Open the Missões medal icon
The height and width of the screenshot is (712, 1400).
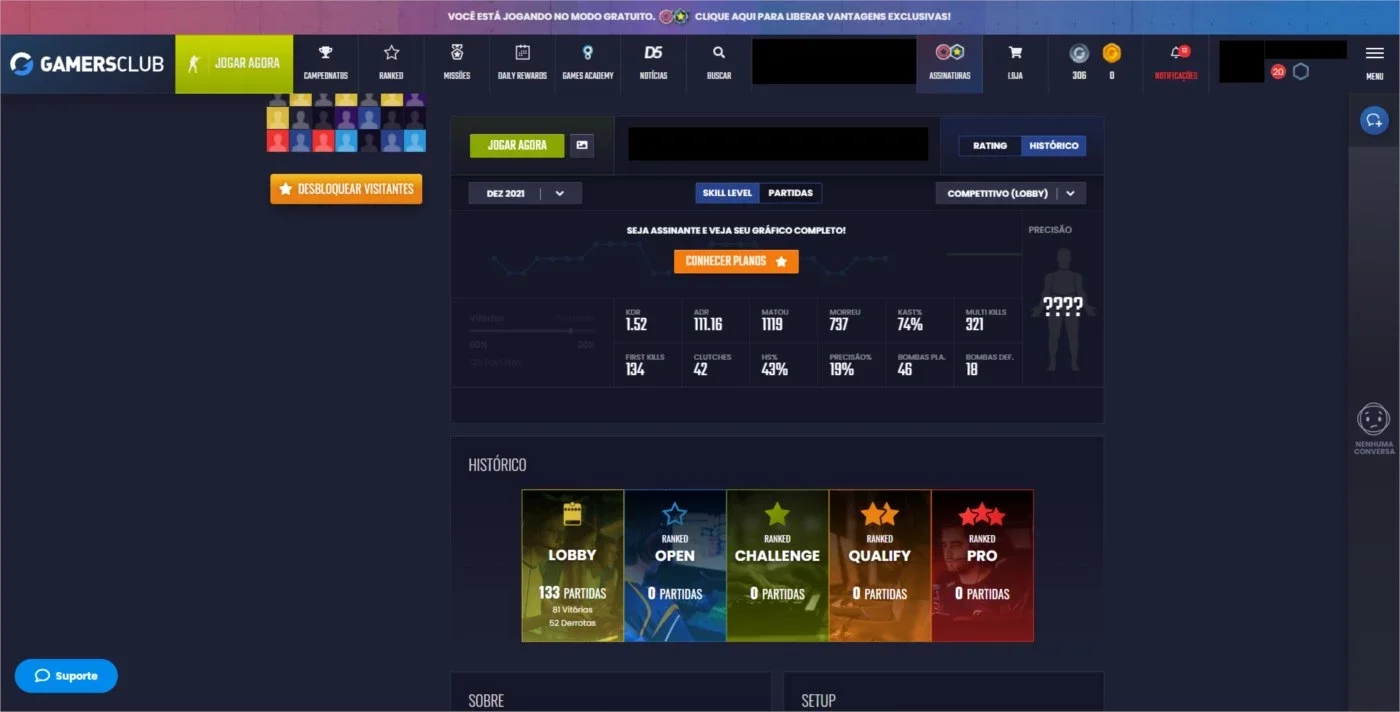(x=456, y=53)
